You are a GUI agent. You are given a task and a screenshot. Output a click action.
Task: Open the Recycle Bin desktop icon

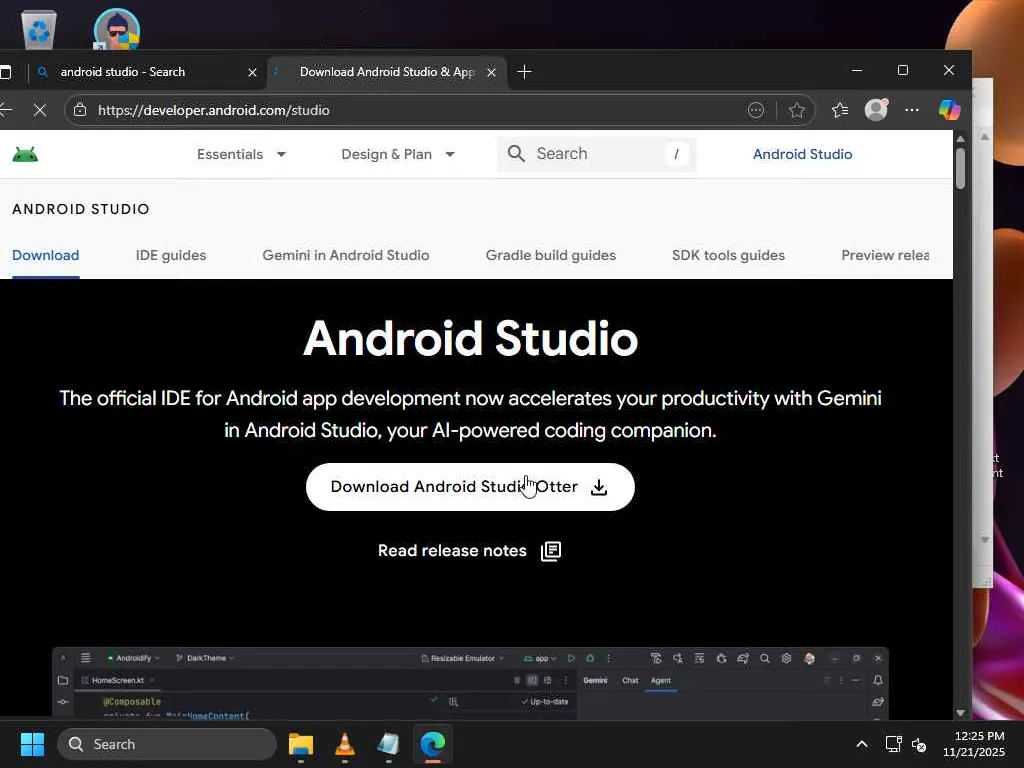pyautogui.click(x=39, y=29)
